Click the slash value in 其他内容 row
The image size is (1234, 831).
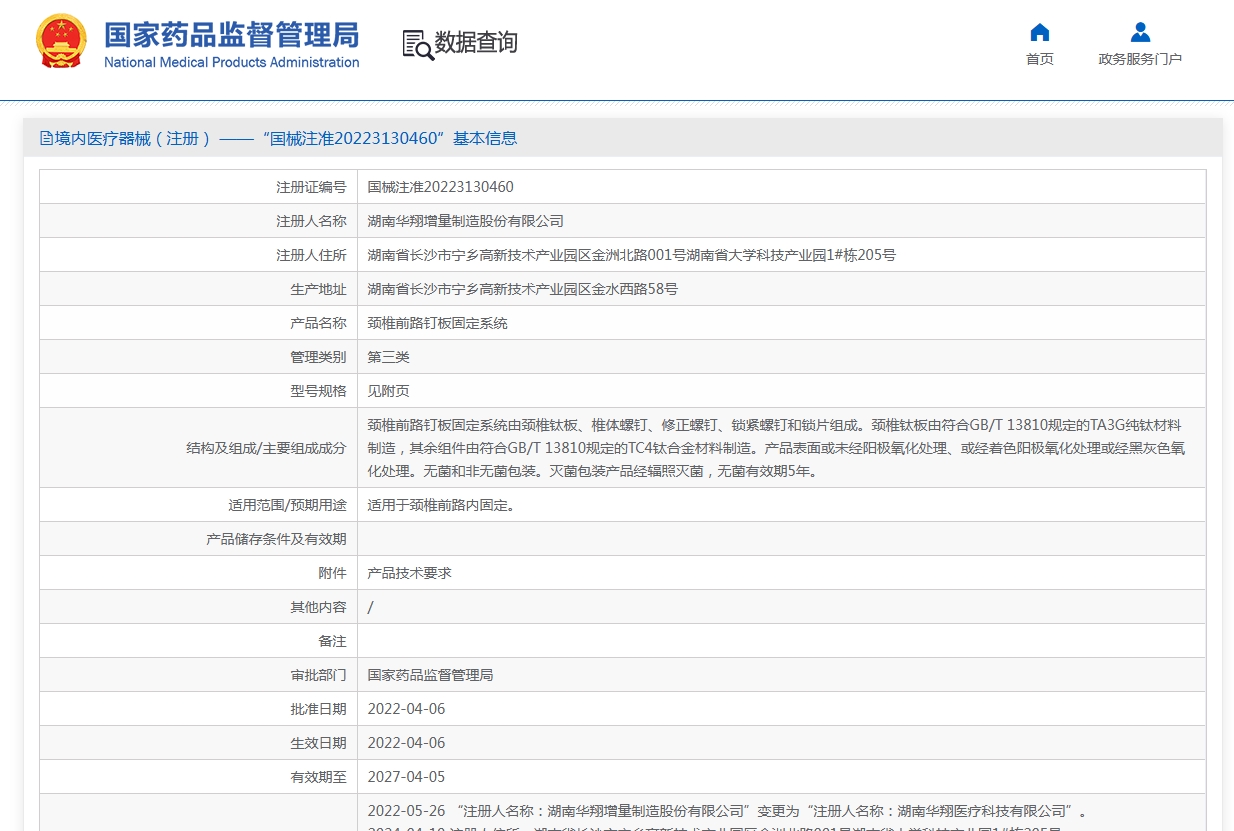coord(371,607)
